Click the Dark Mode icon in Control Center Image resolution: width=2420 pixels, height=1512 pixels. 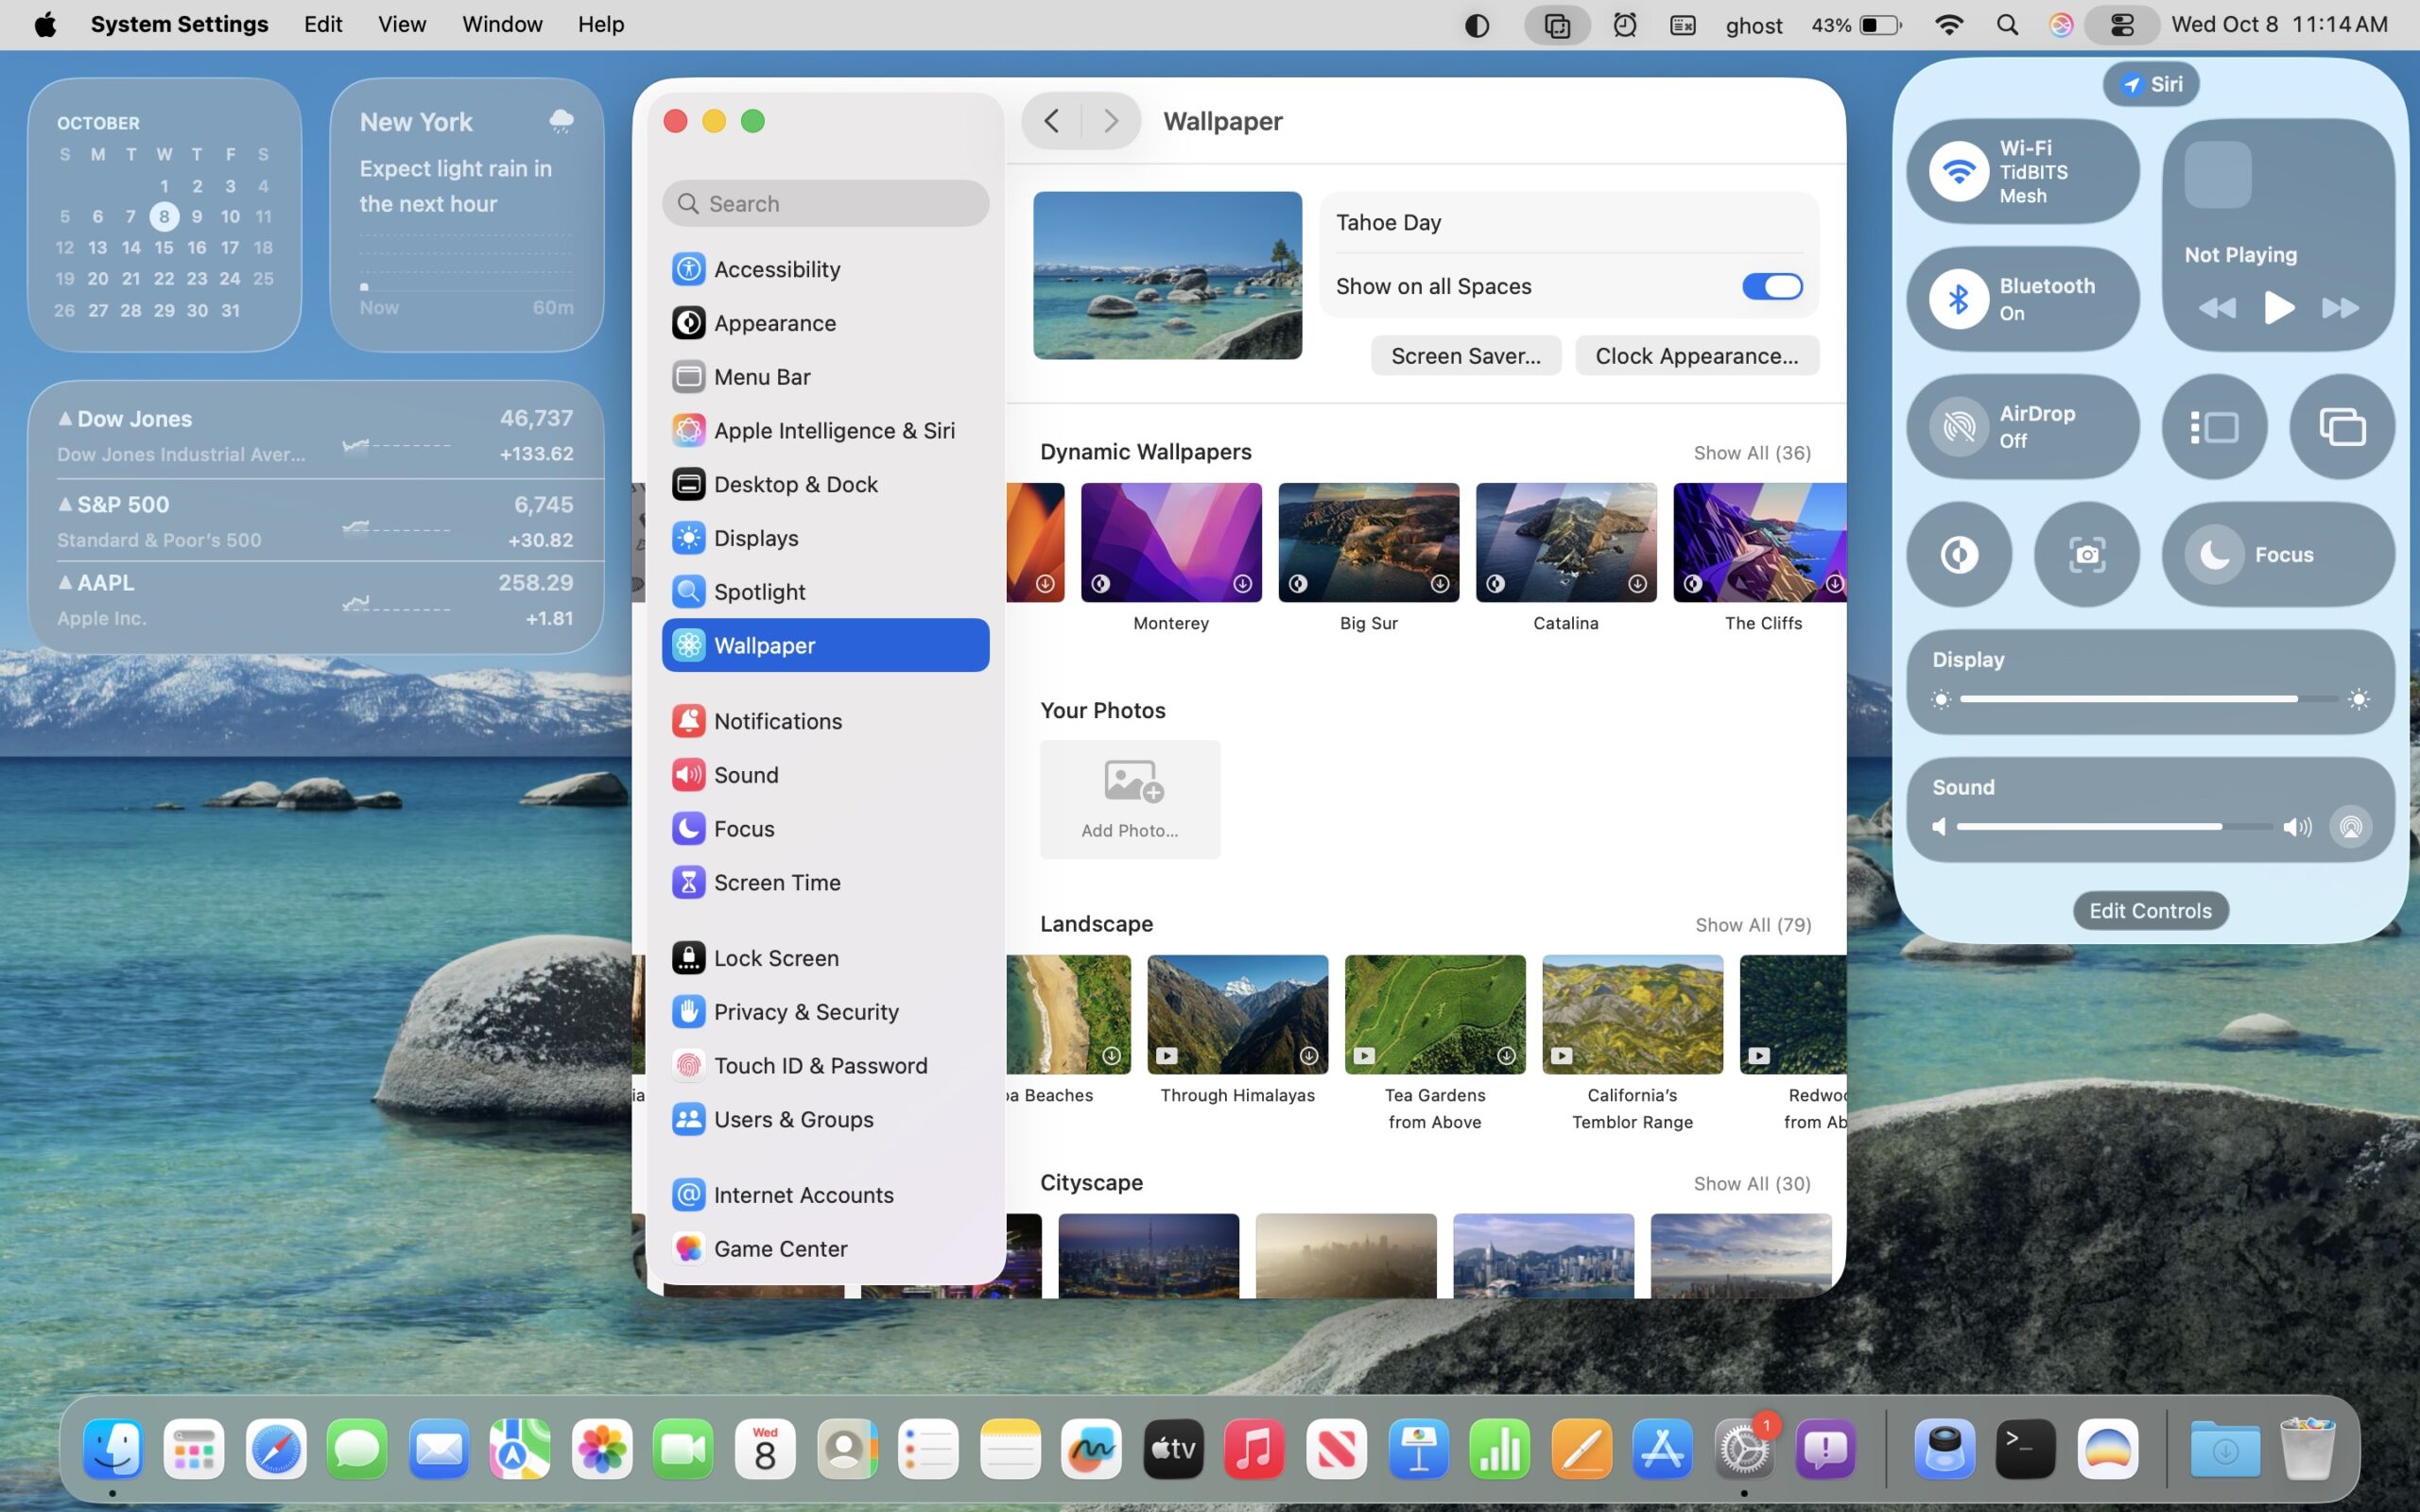(x=1958, y=554)
